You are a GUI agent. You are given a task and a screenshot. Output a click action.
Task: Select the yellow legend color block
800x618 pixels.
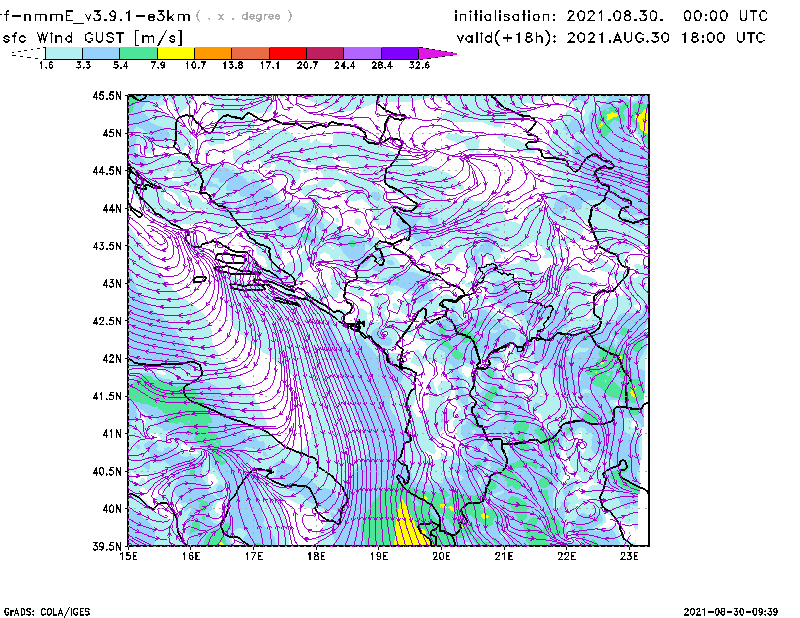click(x=176, y=53)
